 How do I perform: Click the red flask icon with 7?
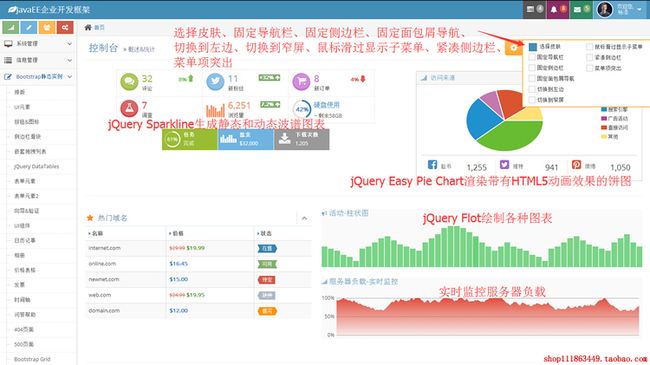[x=129, y=108]
